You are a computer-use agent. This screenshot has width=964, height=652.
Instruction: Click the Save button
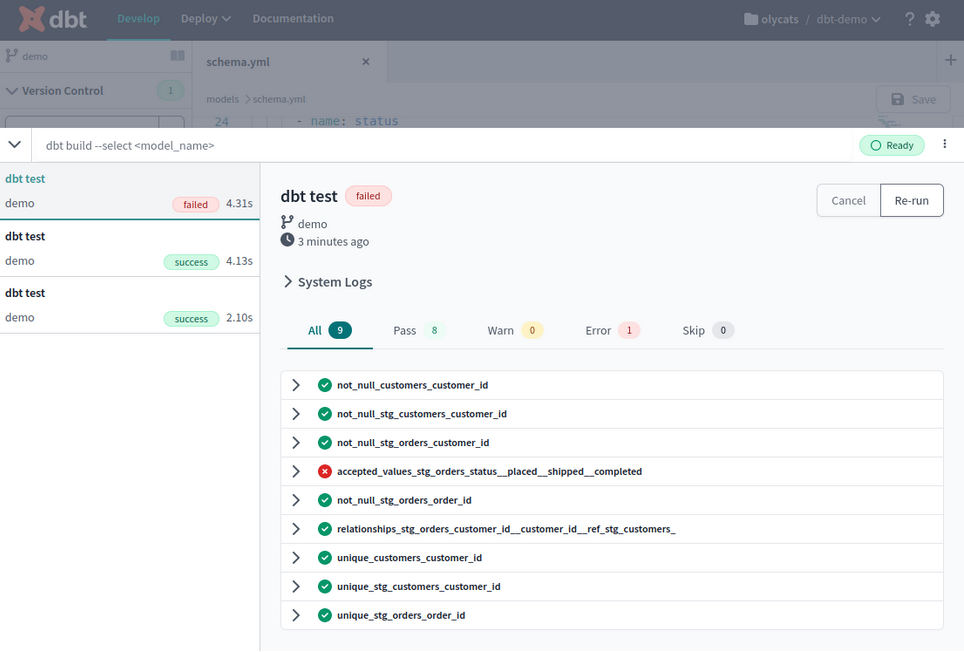pos(913,100)
